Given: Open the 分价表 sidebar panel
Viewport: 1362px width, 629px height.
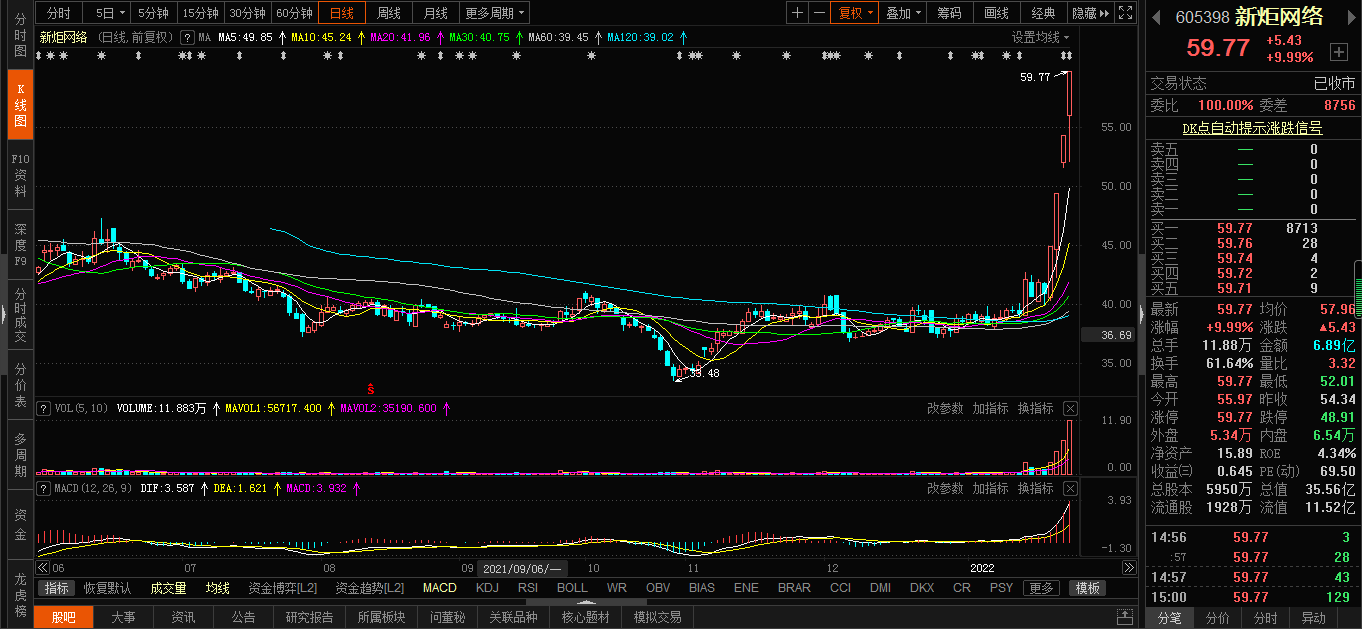Looking at the screenshot, I should click(x=20, y=384).
